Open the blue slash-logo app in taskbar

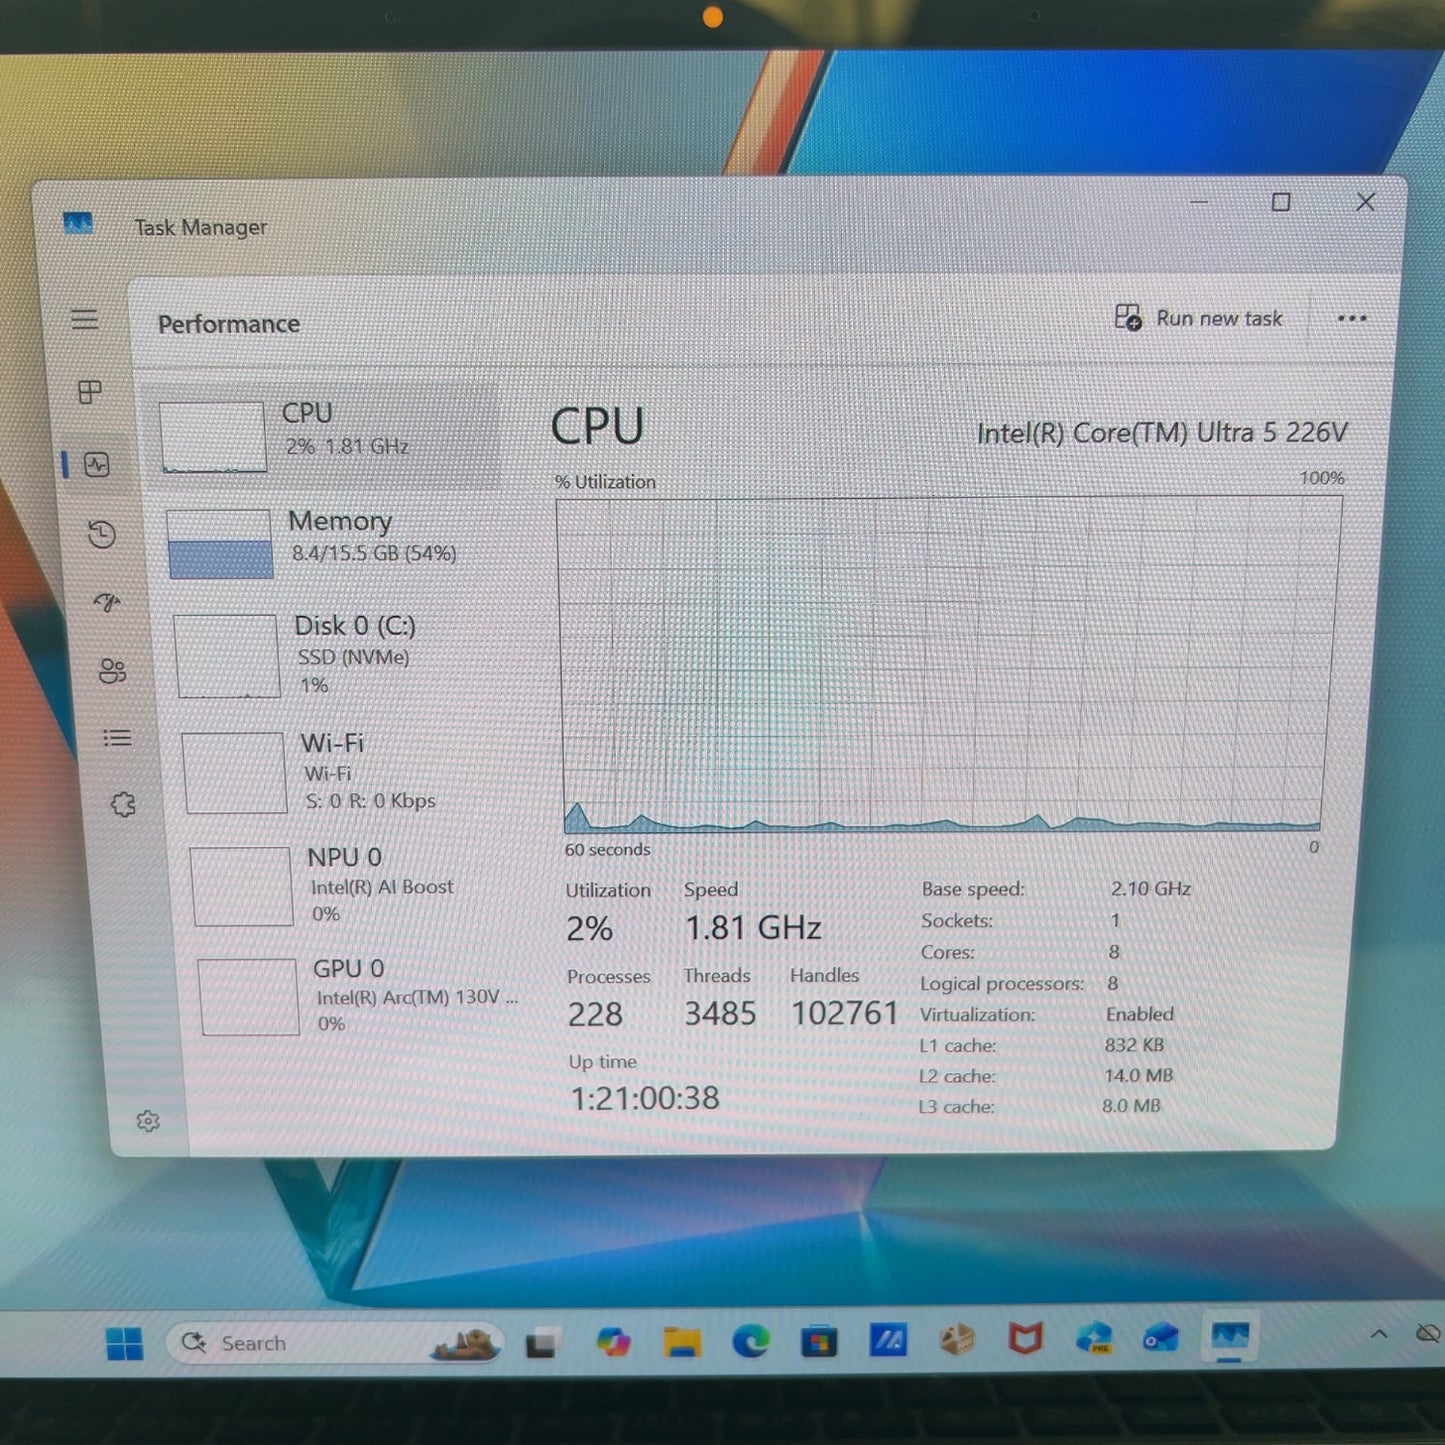click(x=888, y=1339)
